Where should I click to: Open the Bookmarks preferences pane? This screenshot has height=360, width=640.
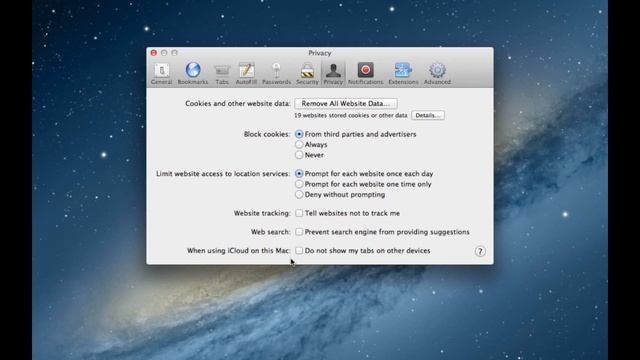tap(193, 74)
